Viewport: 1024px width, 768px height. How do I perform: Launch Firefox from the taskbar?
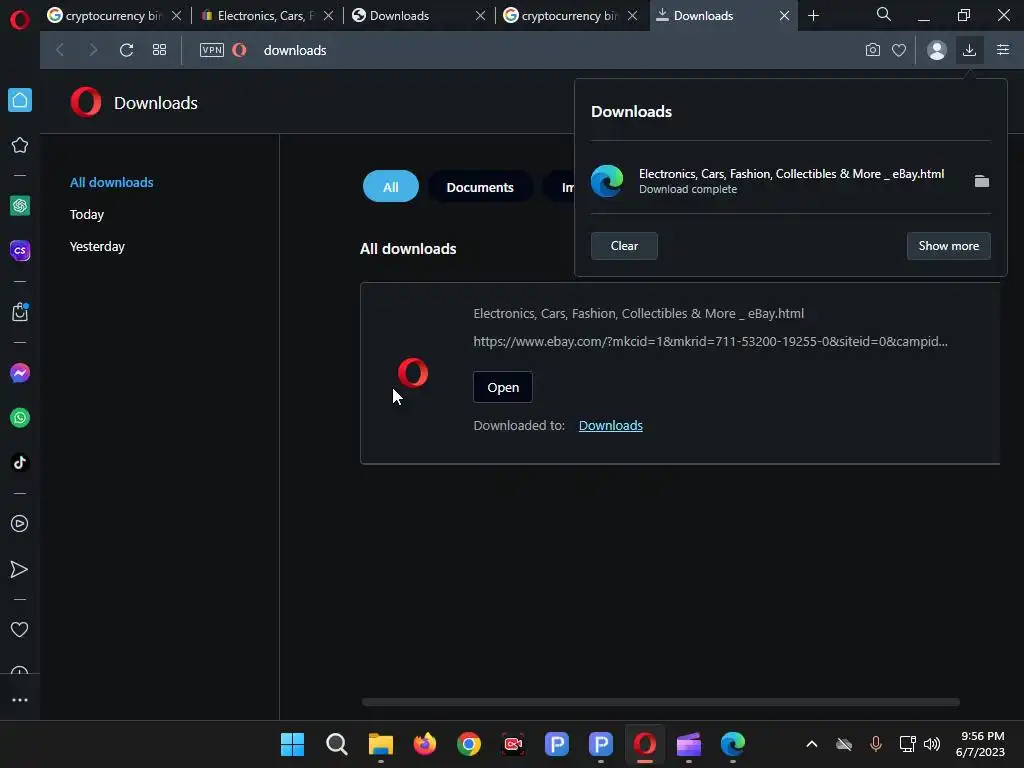(424, 744)
